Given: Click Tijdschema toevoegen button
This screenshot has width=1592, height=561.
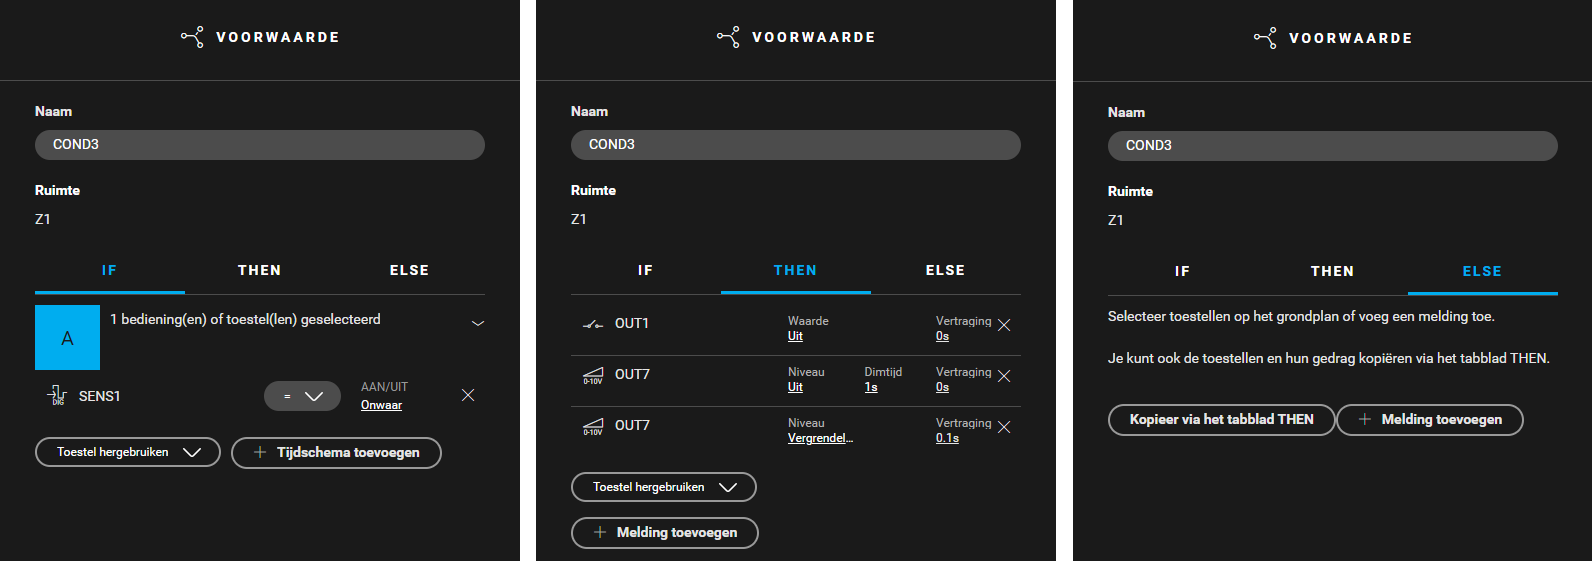Looking at the screenshot, I should (x=336, y=452).
